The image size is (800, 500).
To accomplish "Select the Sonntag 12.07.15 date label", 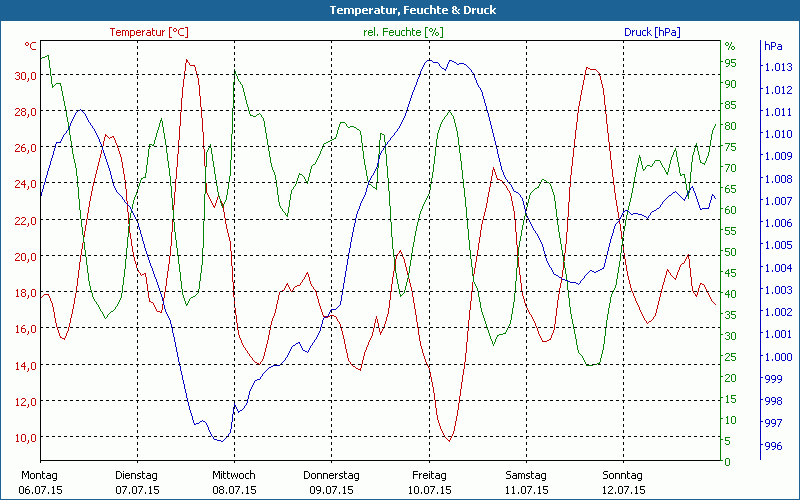I will pos(623,483).
